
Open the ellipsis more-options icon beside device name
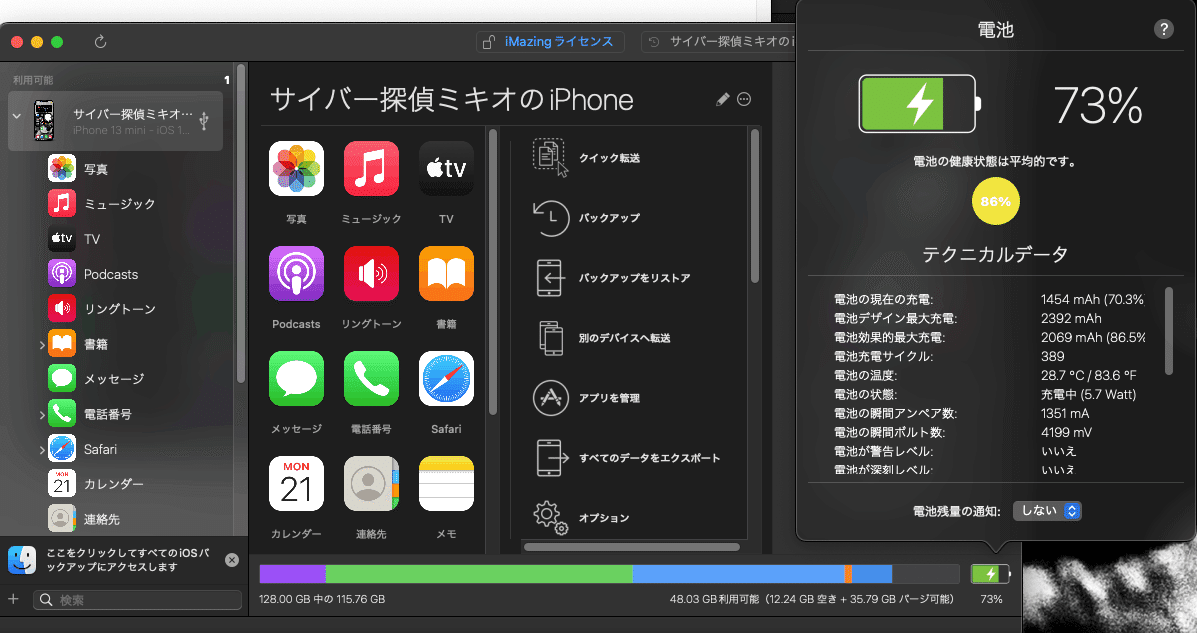[744, 99]
